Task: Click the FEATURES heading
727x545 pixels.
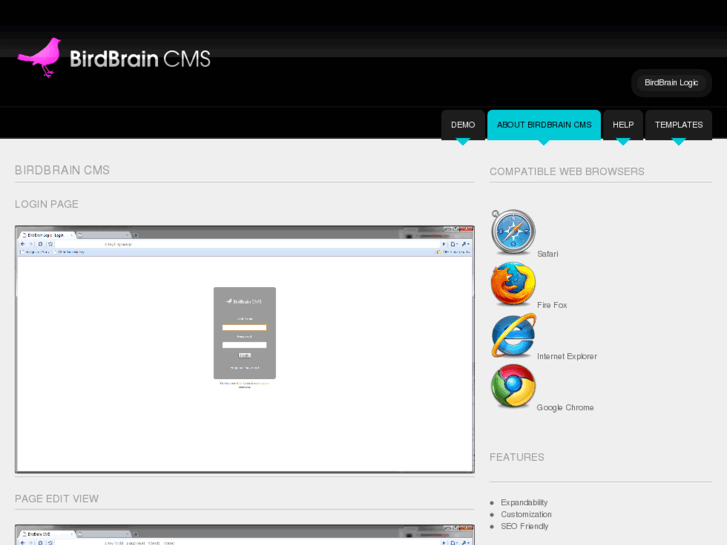Action: 517,457
